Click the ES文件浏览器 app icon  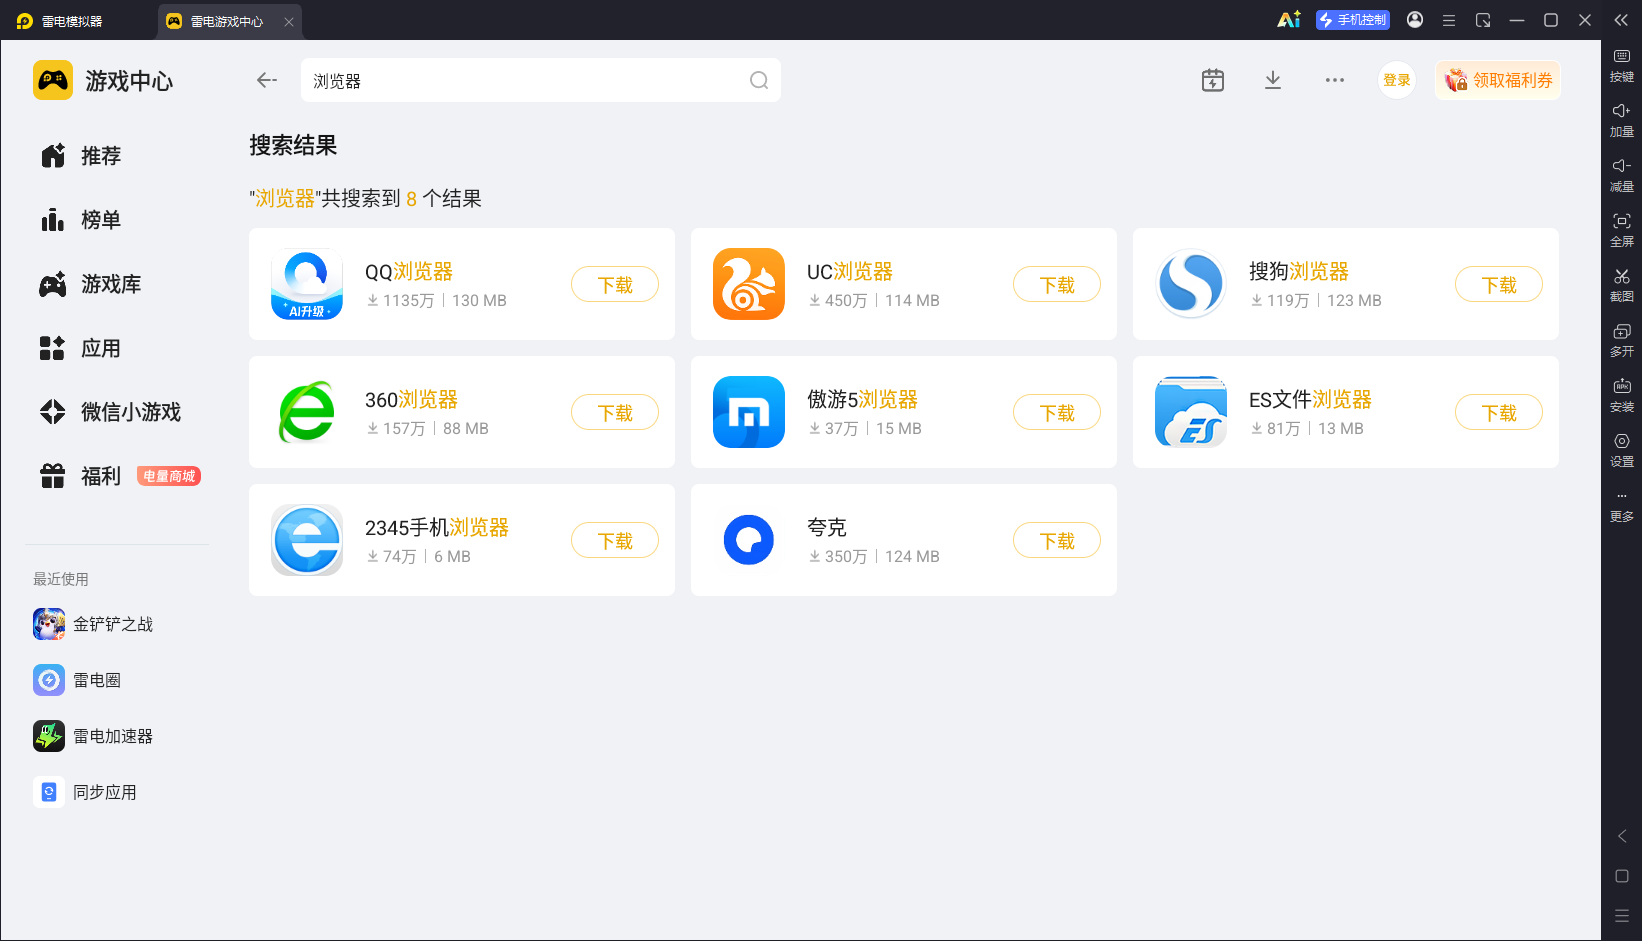point(1191,412)
